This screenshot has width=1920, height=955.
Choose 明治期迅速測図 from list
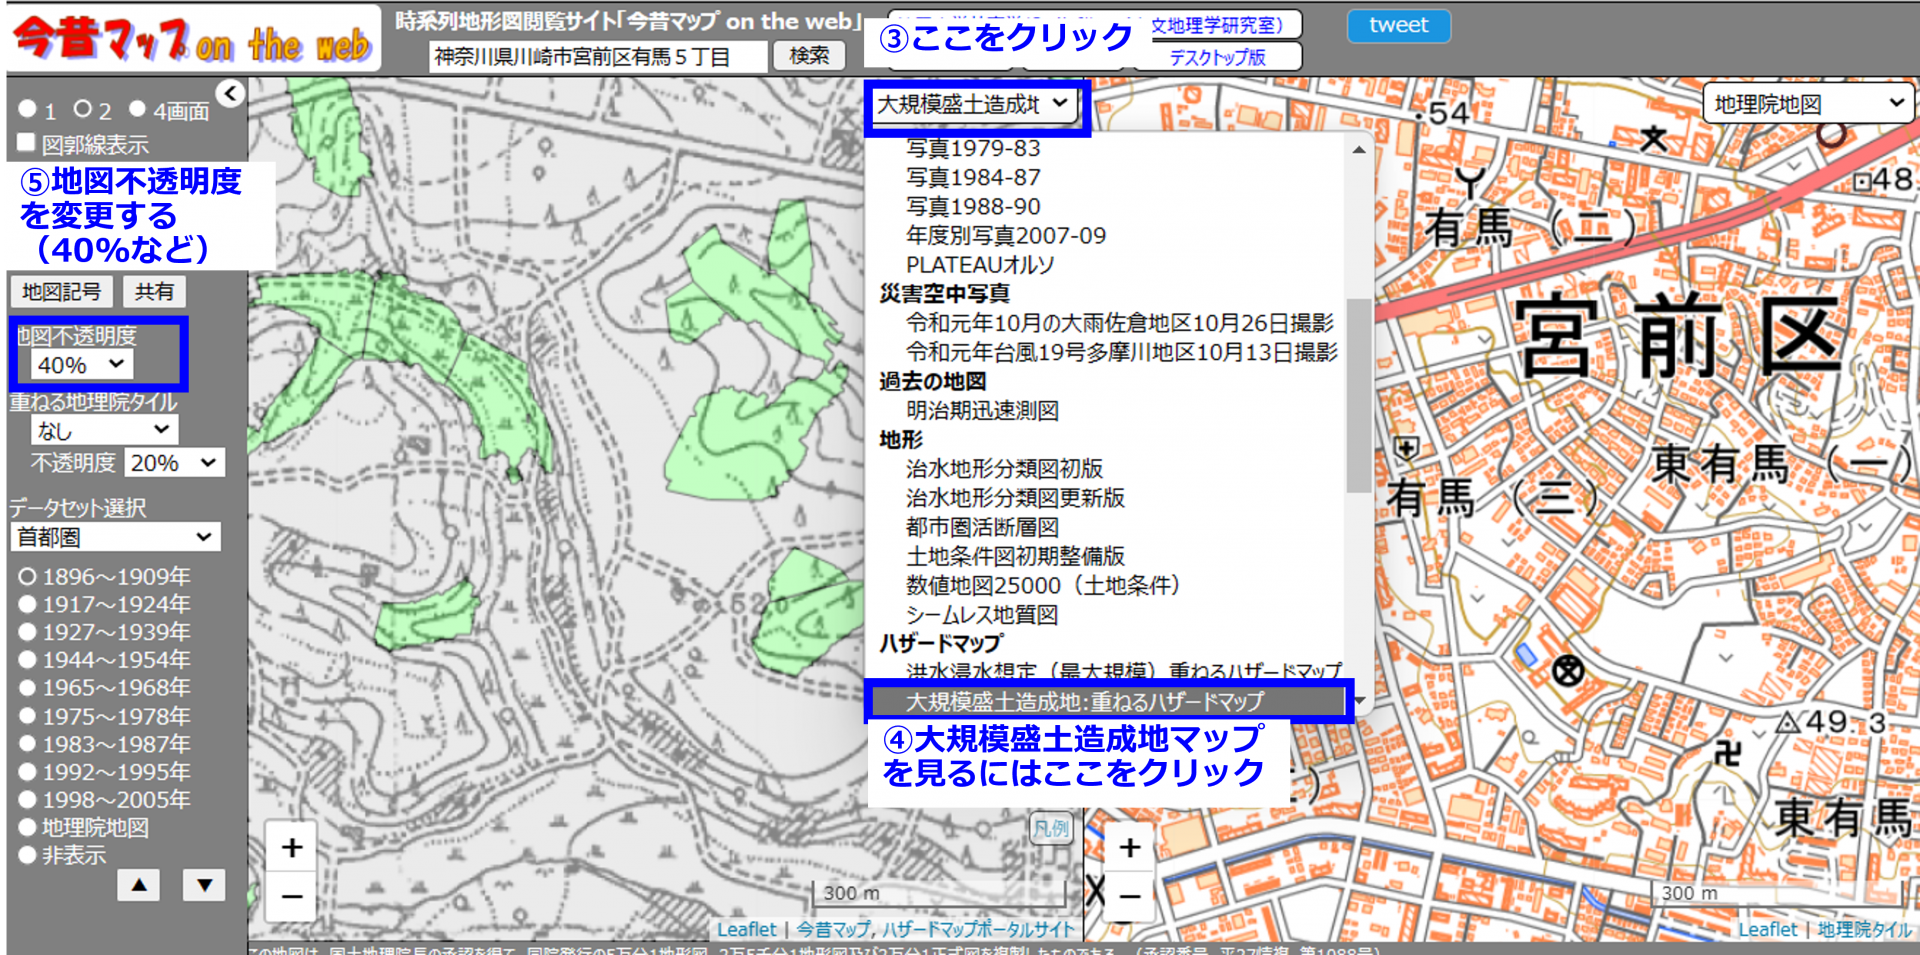[982, 410]
